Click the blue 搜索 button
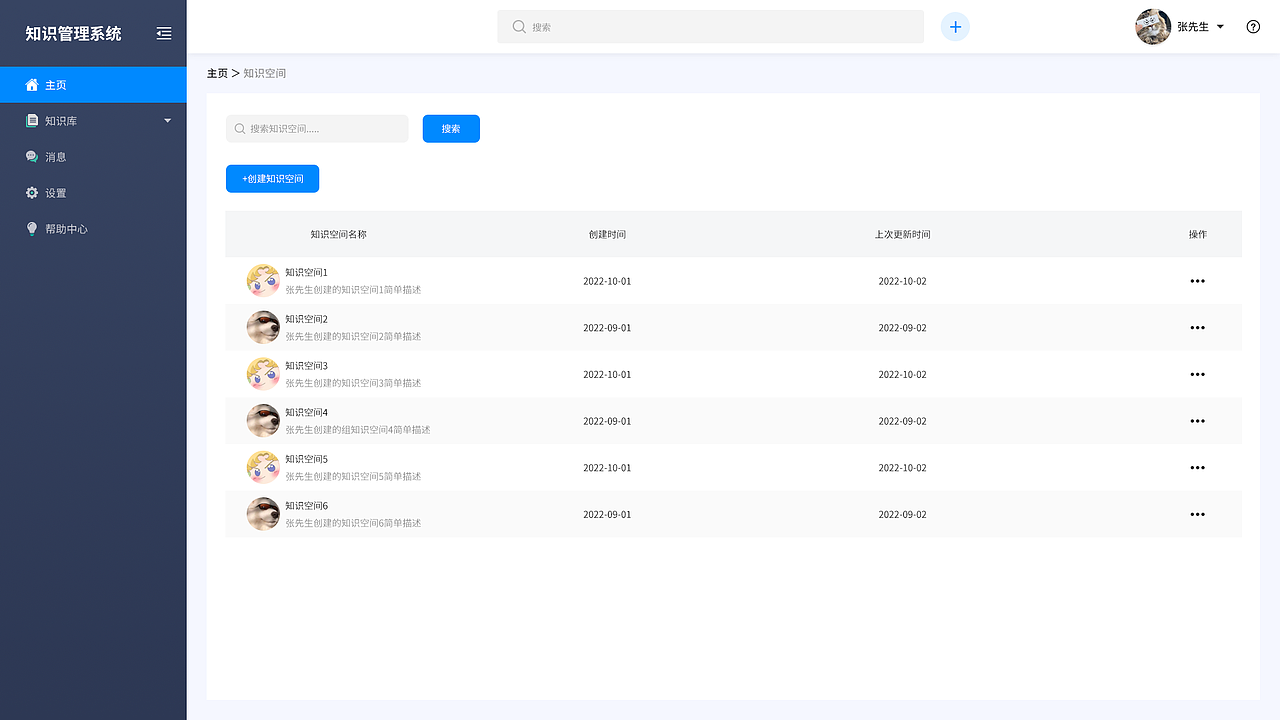This screenshot has height=720, width=1280. coord(451,129)
